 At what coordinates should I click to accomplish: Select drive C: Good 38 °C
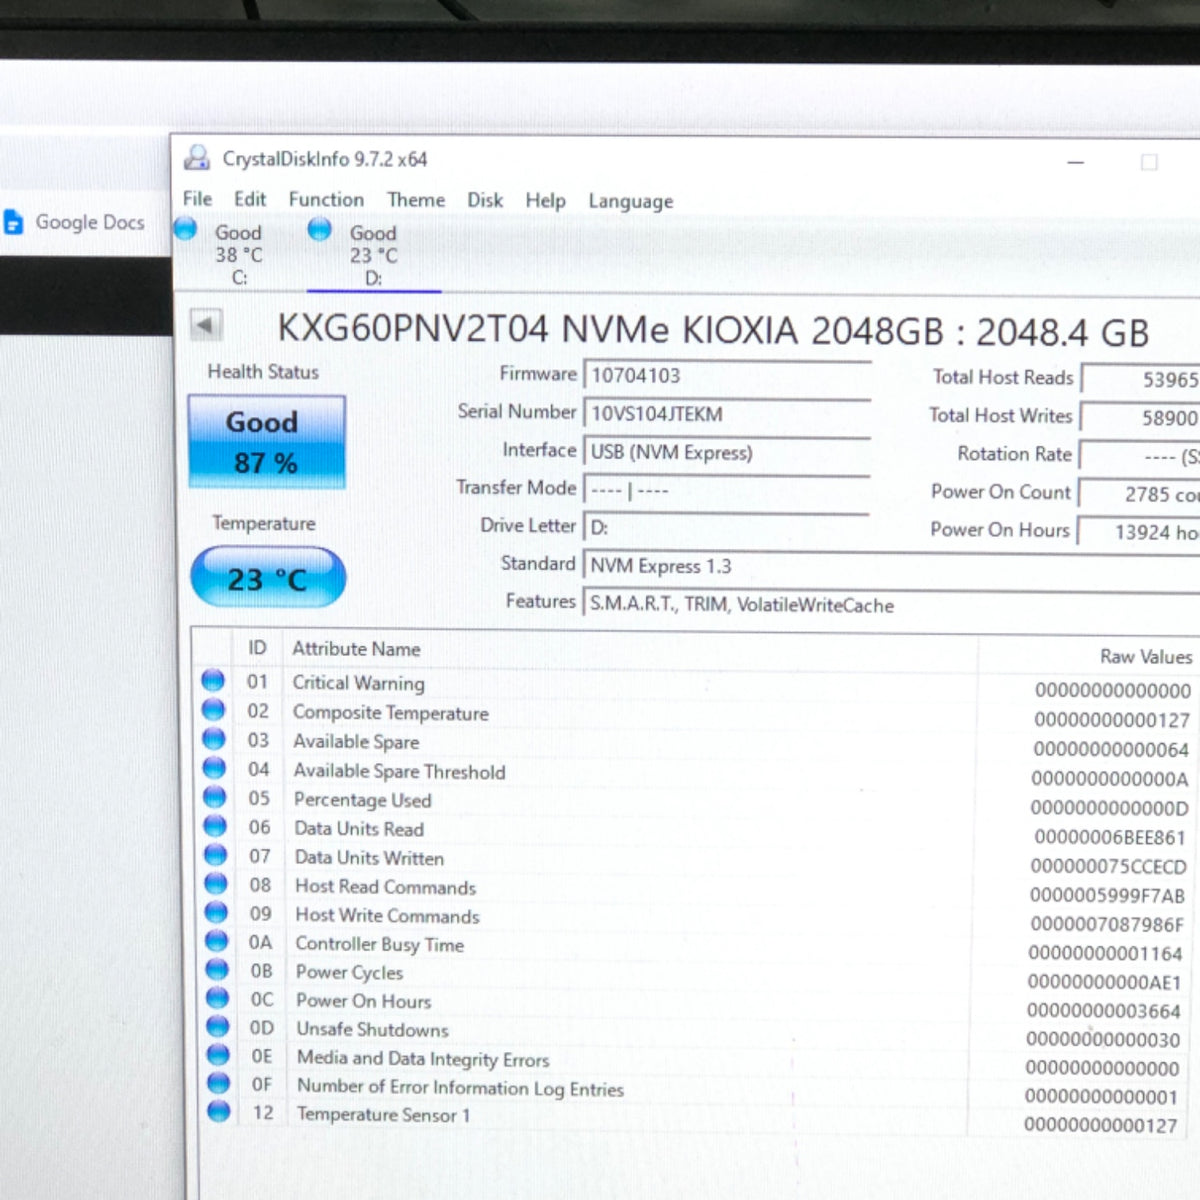(x=238, y=255)
